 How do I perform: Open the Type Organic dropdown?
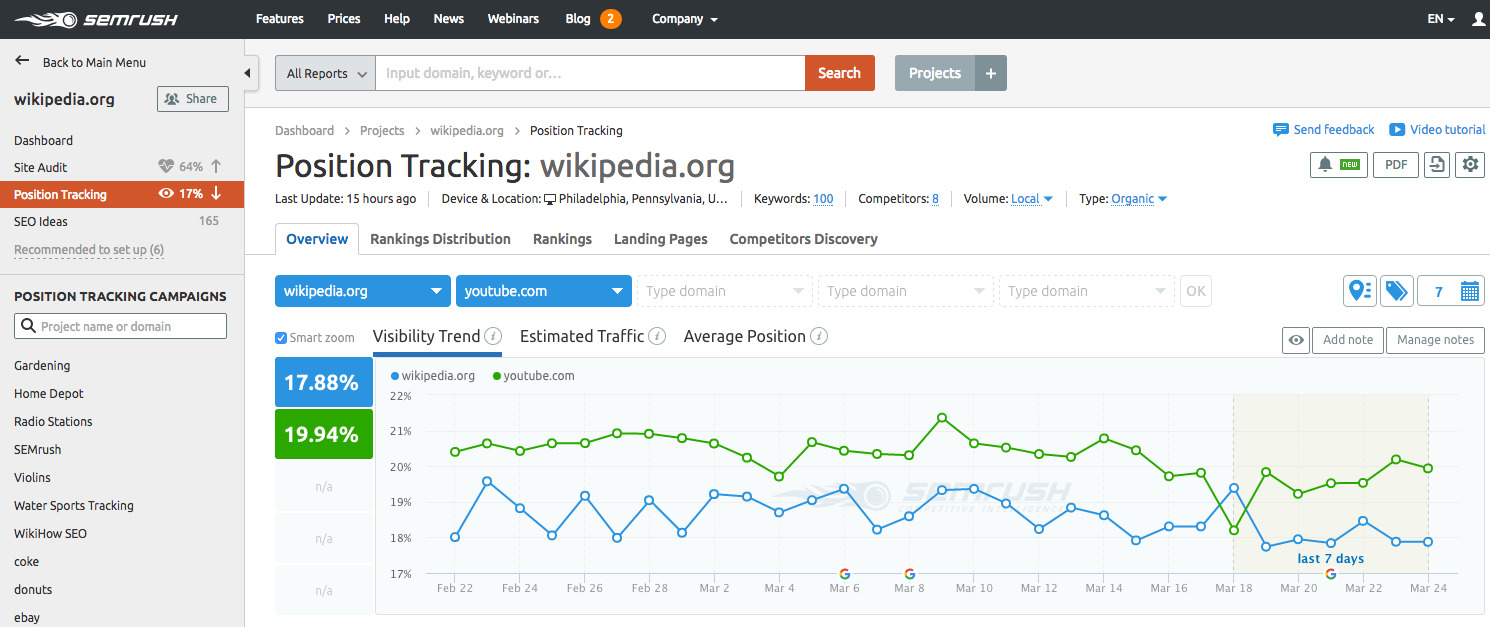tap(1139, 199)
